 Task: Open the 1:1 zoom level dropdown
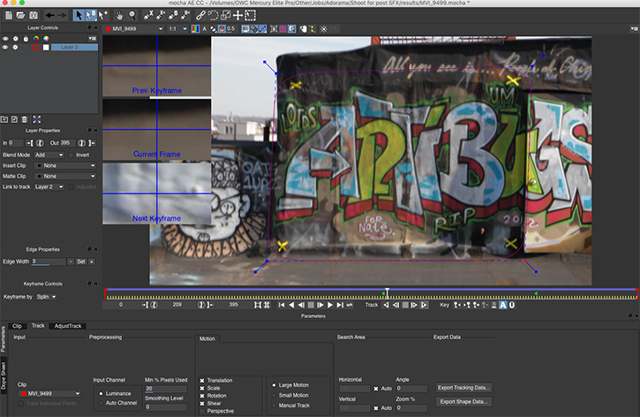click(178, 29)
